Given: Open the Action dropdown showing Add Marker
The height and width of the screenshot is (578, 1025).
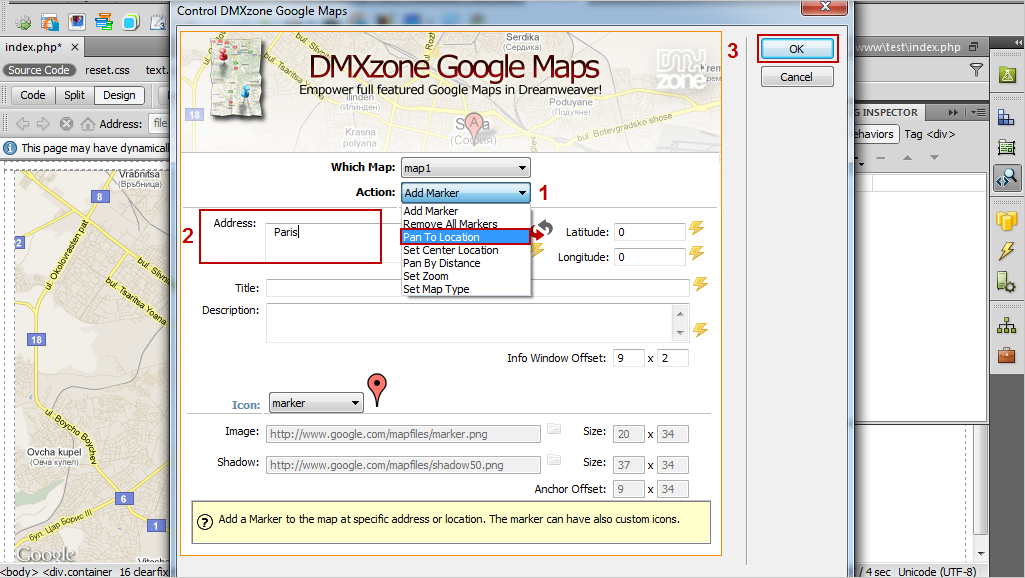Looking at the screenshot, I should [465, 193].
